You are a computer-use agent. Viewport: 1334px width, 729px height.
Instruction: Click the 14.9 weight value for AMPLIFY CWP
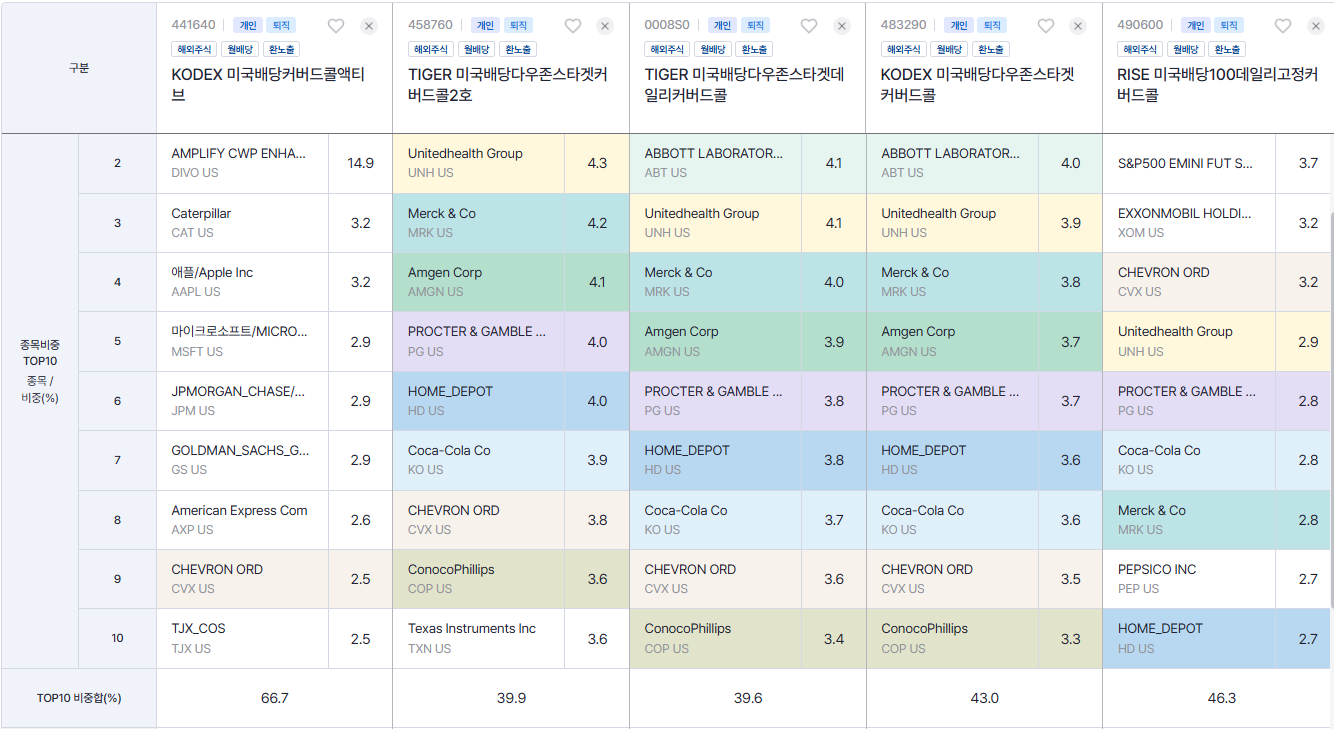pos(361,163)
